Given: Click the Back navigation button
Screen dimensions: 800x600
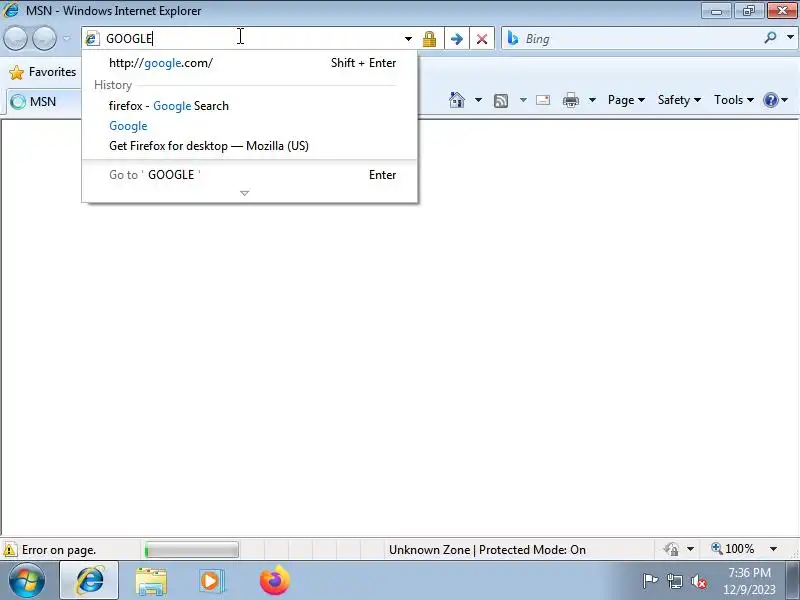Looking at the screenshot, I should tap(15, 38).
